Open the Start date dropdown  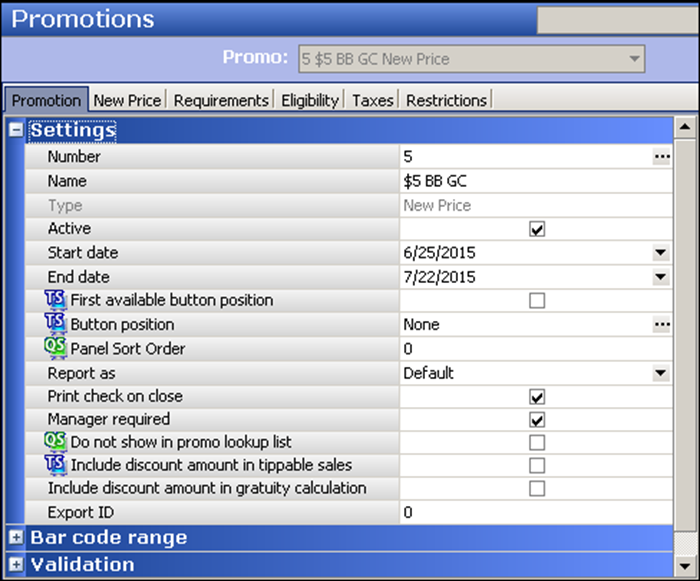tap(660, 253)
